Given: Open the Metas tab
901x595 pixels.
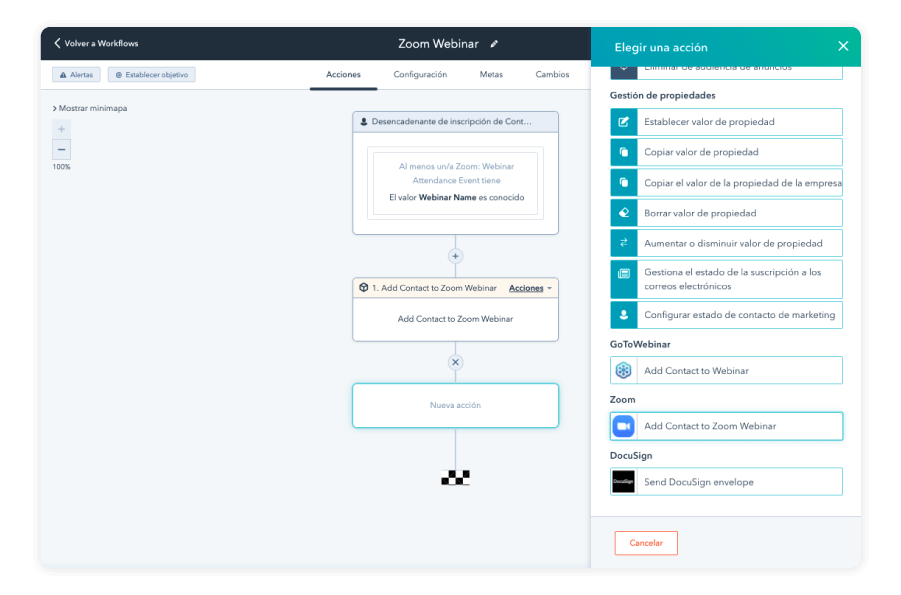Looking at the screenshot, I should click(491, 75).
